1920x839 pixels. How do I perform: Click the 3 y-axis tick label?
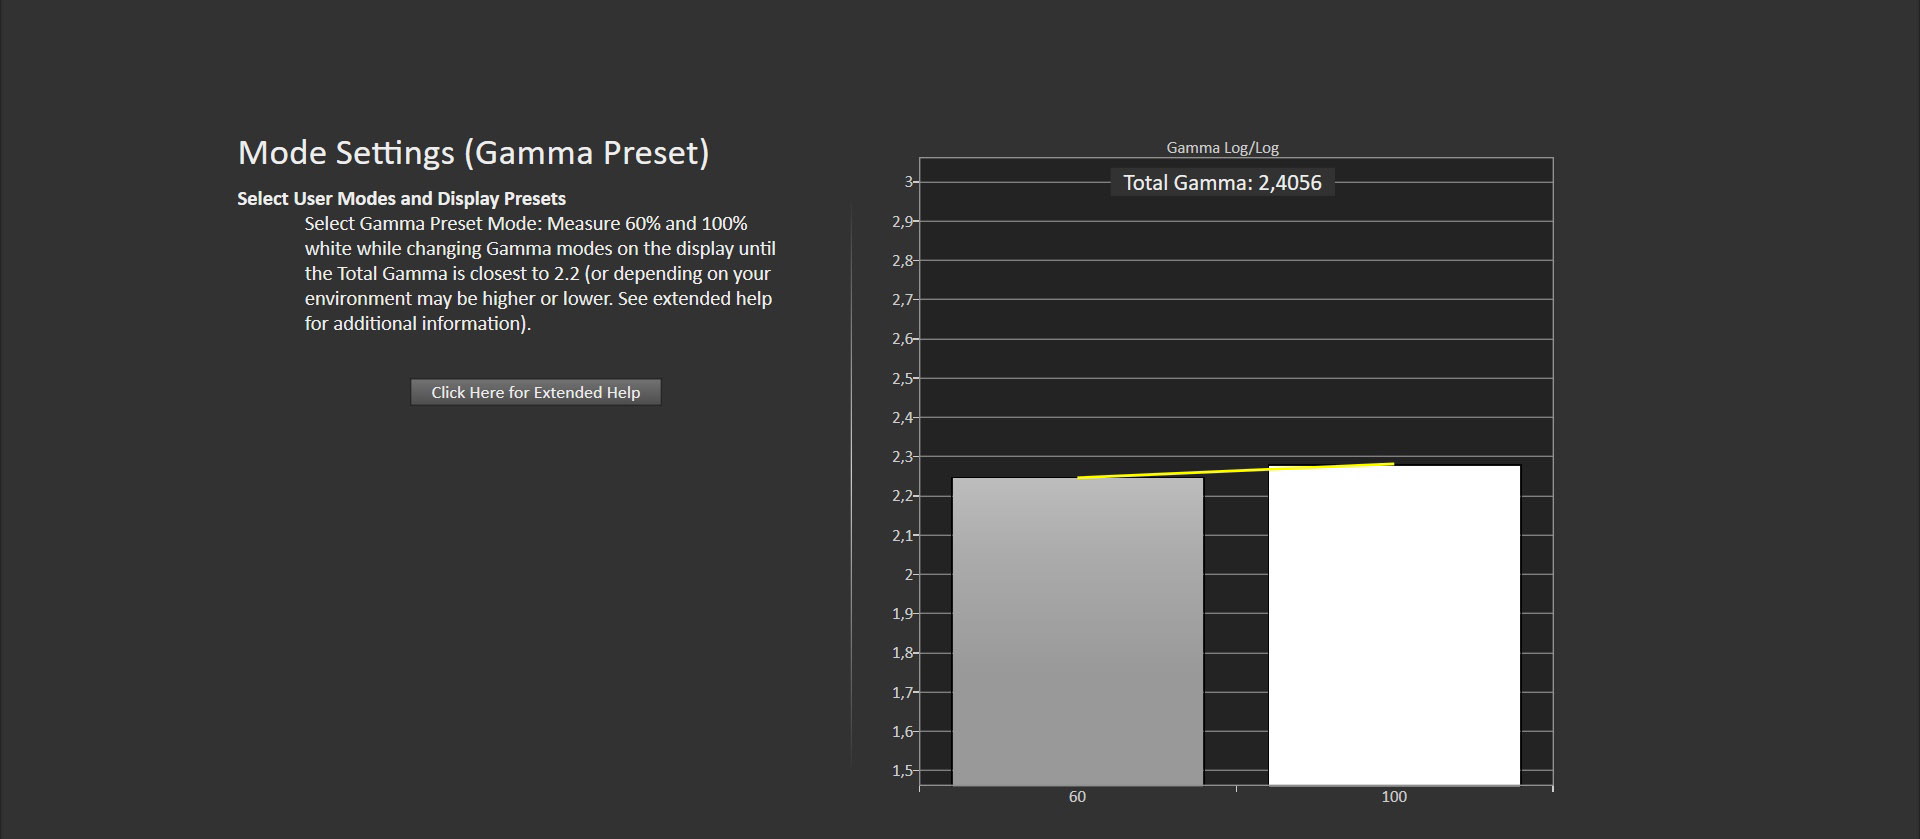pos(908,182)
